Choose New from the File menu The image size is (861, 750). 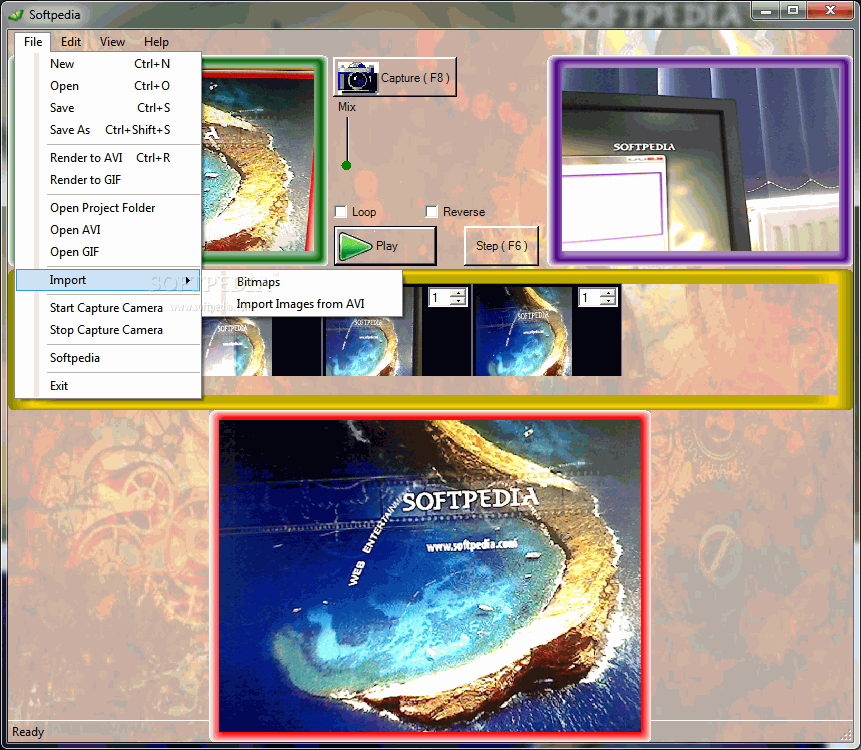tap(109, 64)
